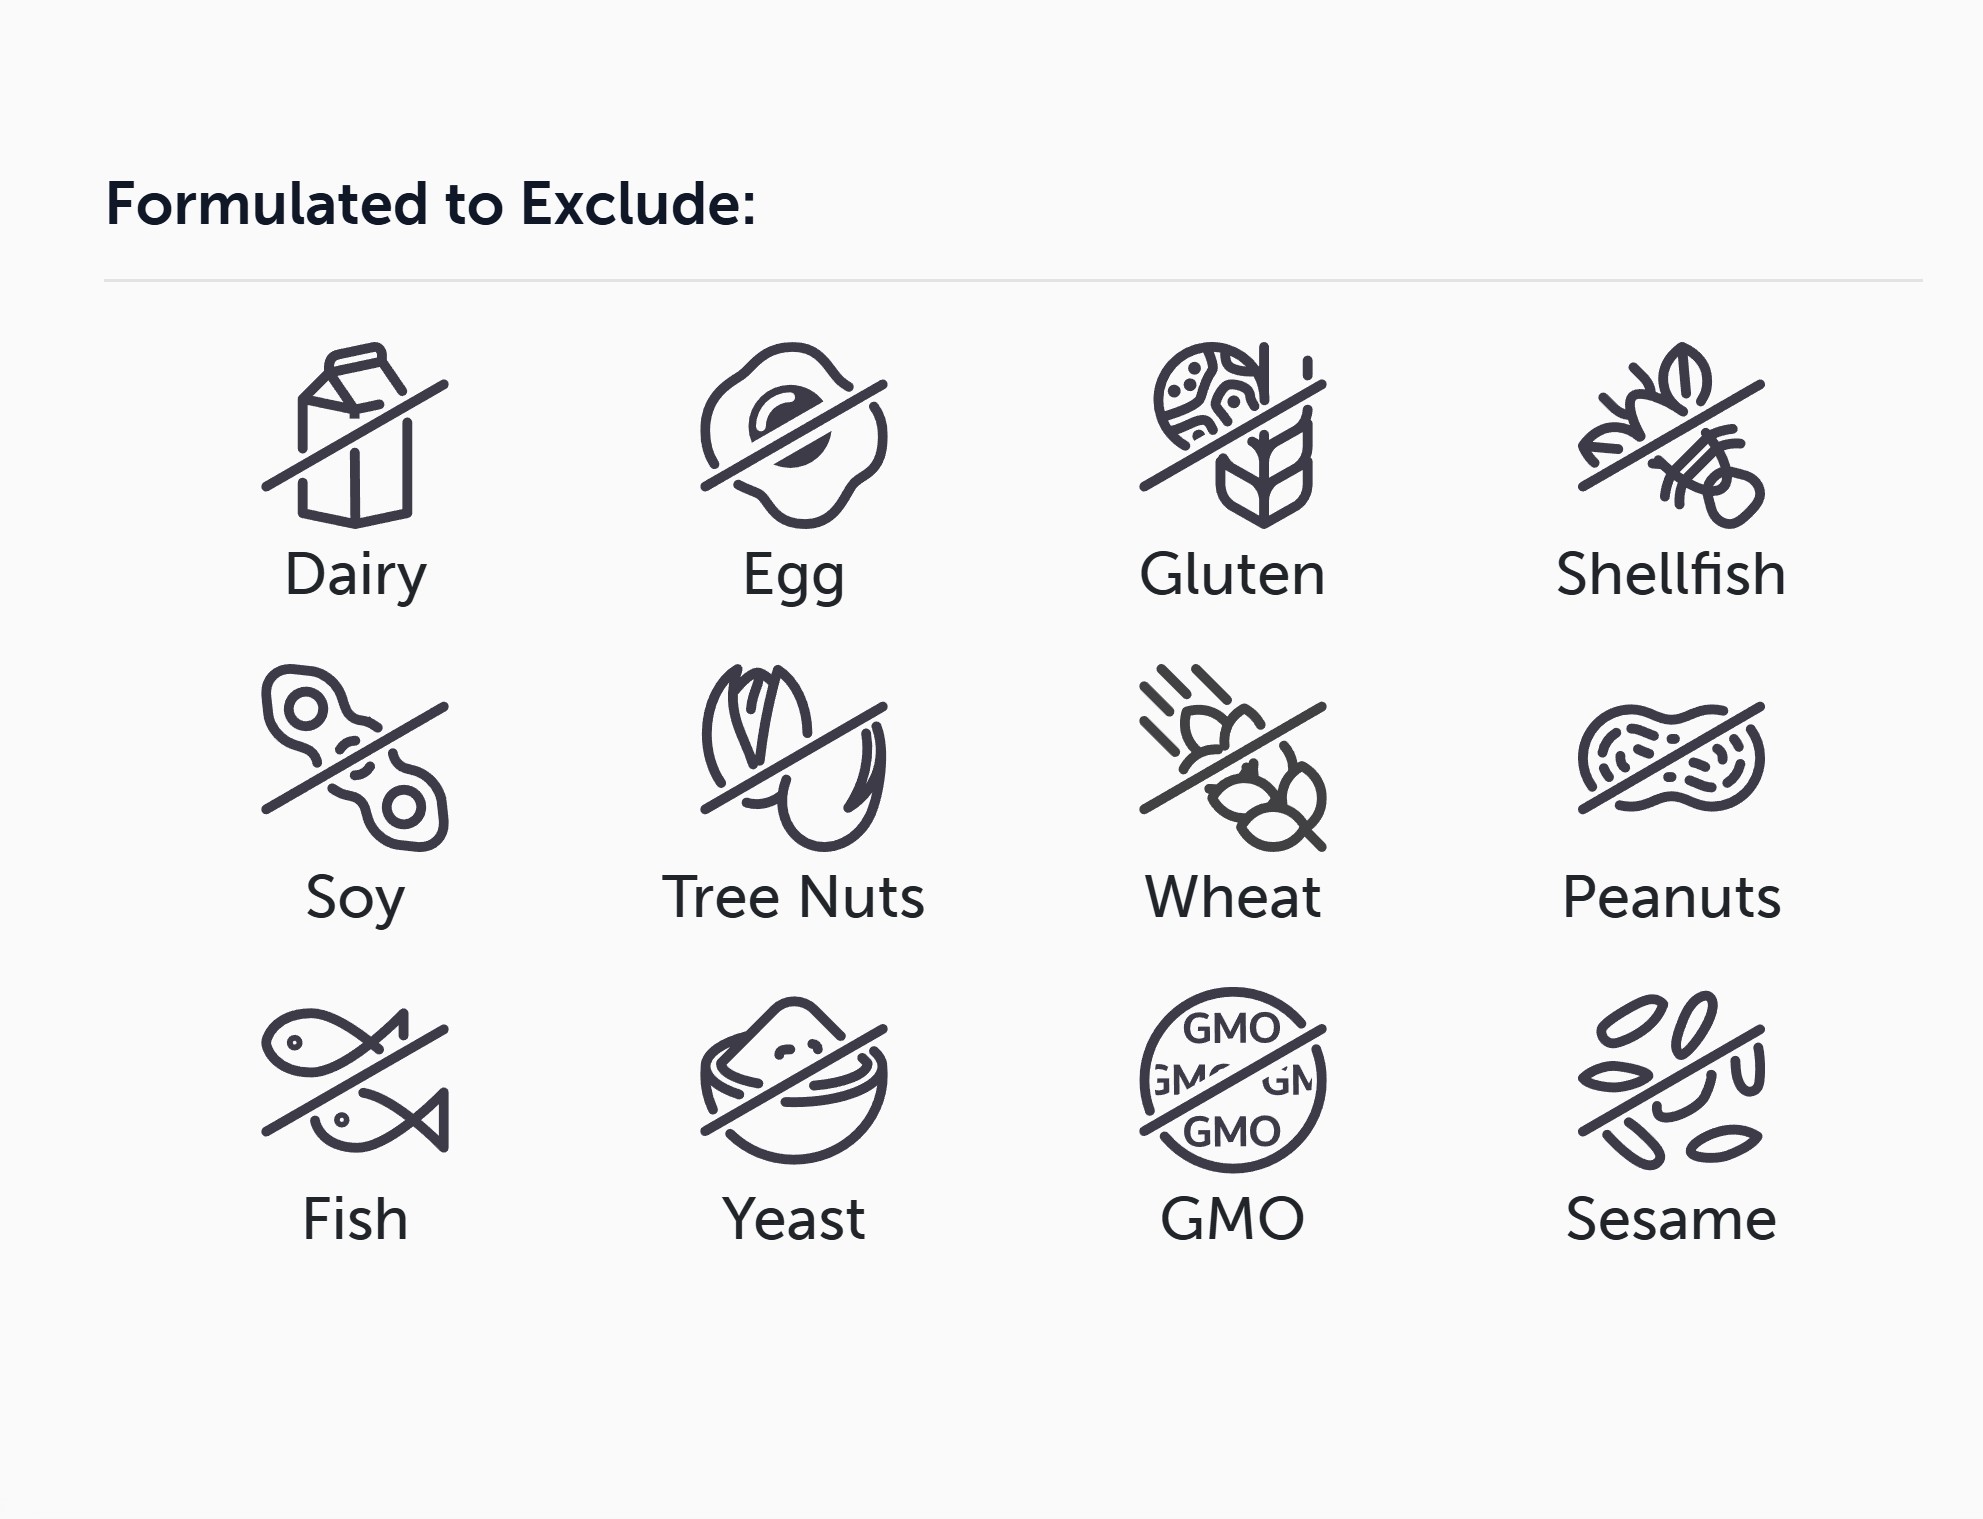Click the crossed-out Peanuts shell icon
The width and height of the screenshot is (1983, 1519).
(1671, 758)
